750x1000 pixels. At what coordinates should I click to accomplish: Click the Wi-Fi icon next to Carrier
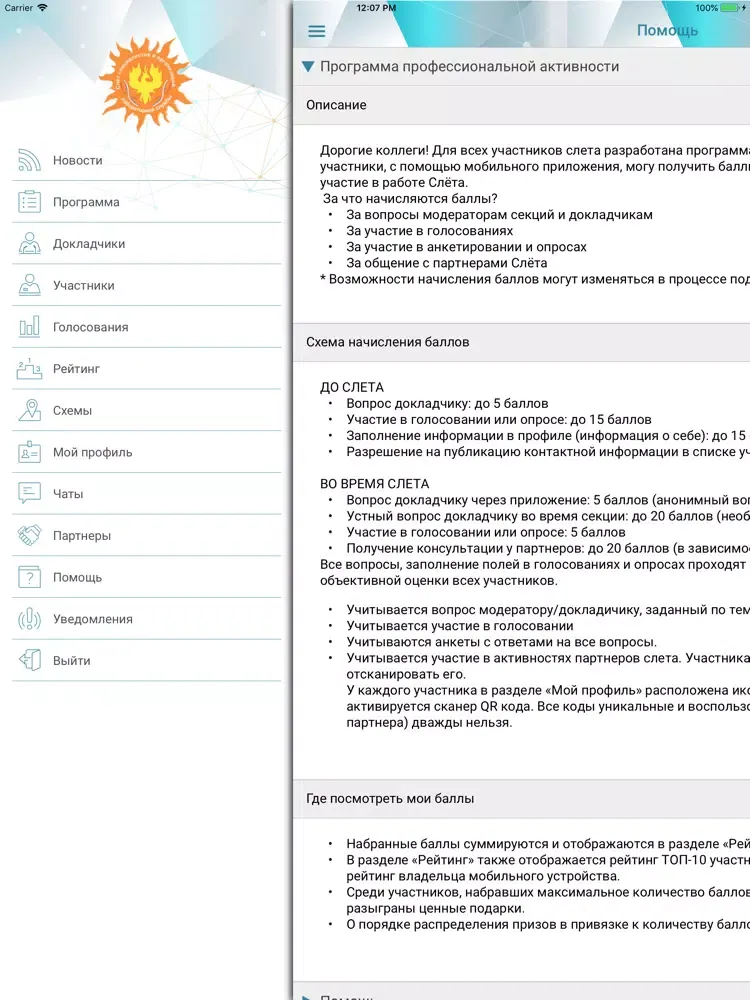(42, 8)
